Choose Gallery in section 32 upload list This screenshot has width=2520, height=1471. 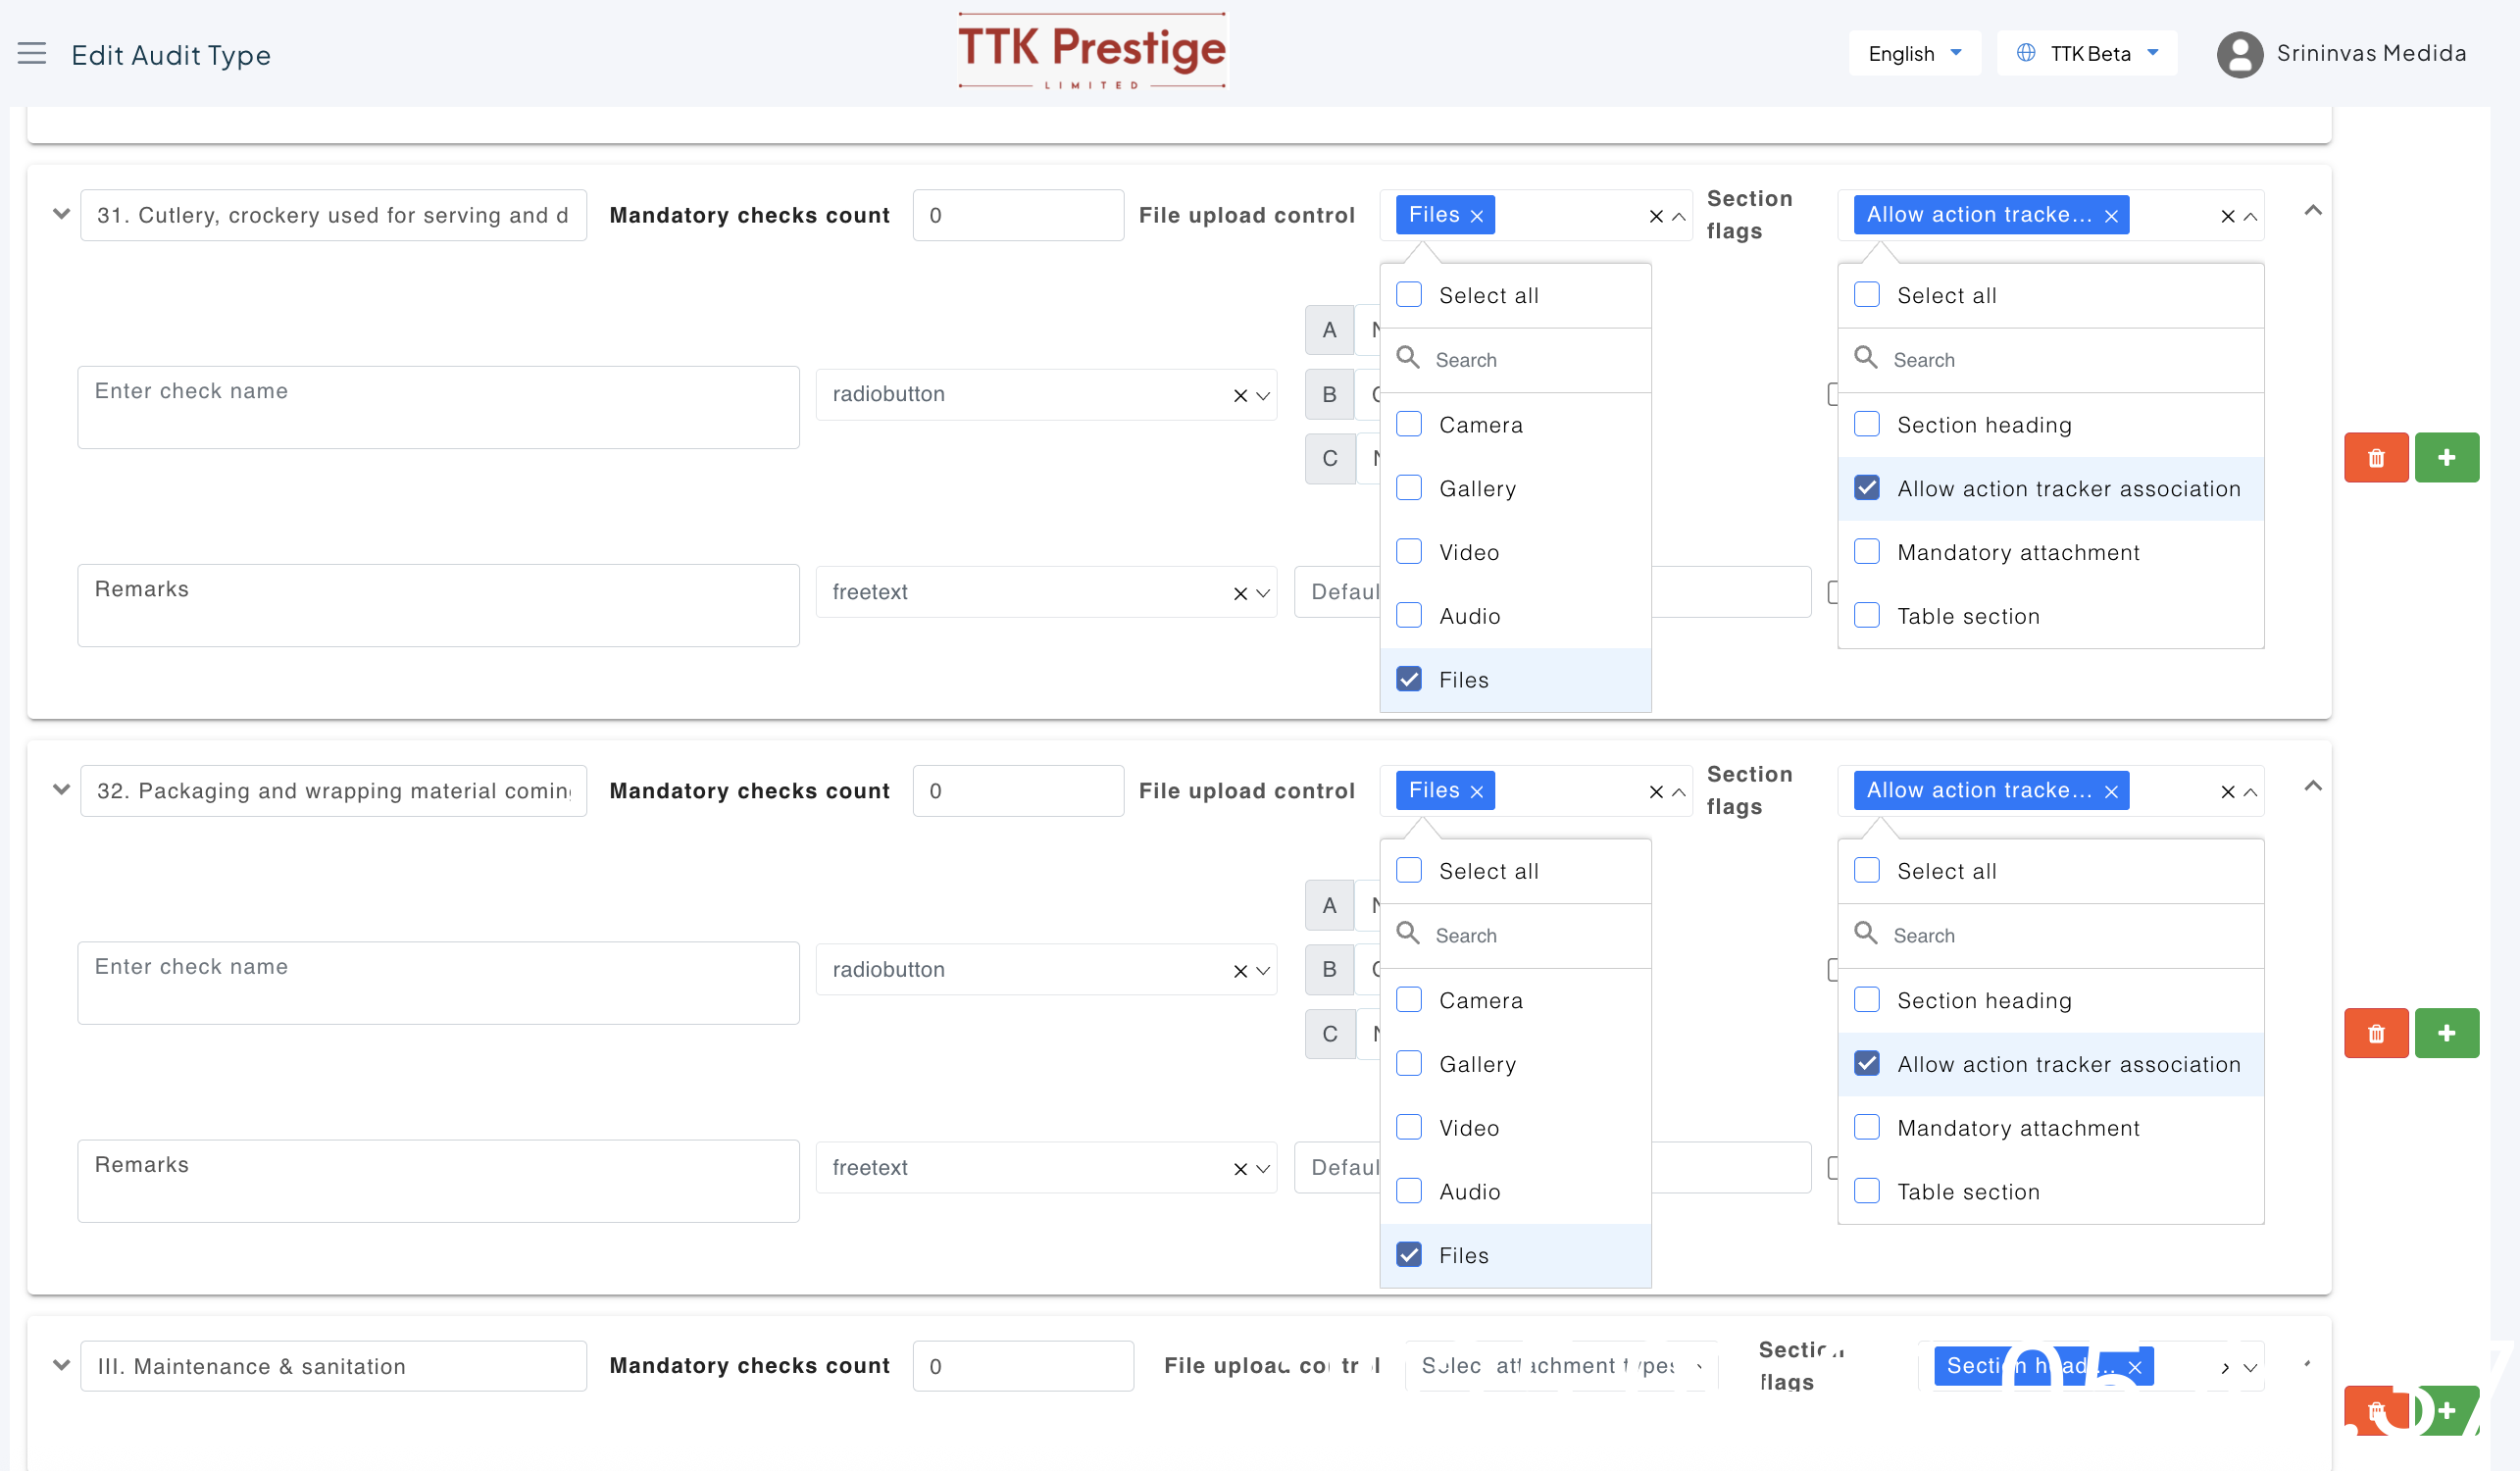click(x=1409, y=1064)
